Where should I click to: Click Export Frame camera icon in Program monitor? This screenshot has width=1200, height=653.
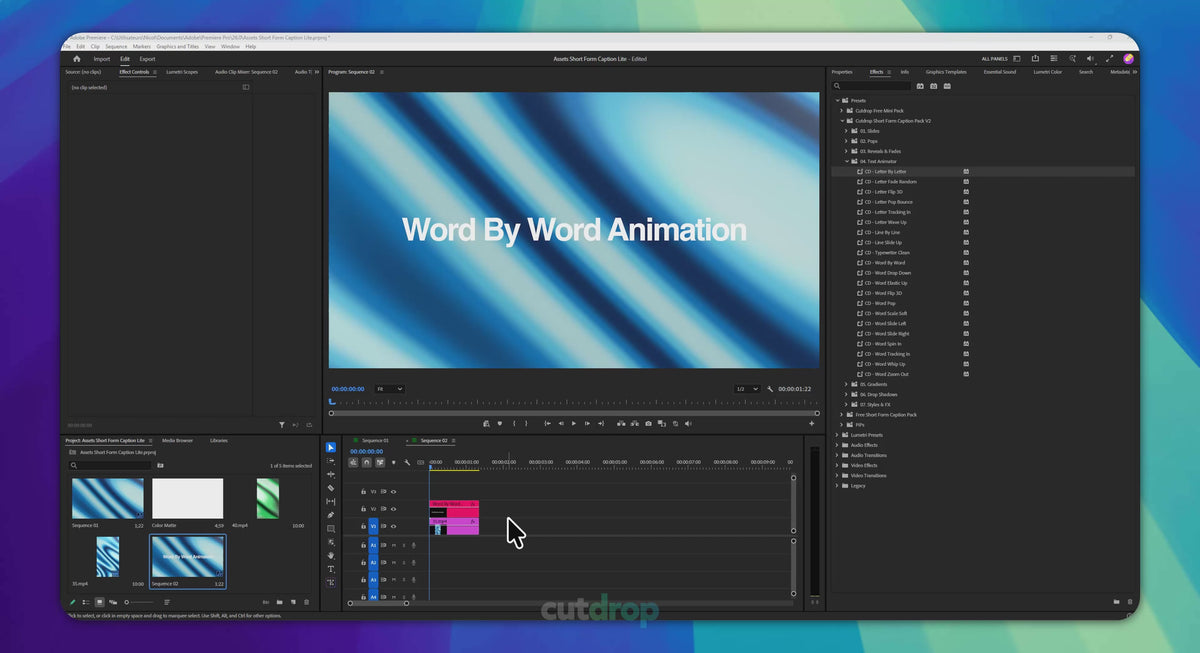[648, 423]
